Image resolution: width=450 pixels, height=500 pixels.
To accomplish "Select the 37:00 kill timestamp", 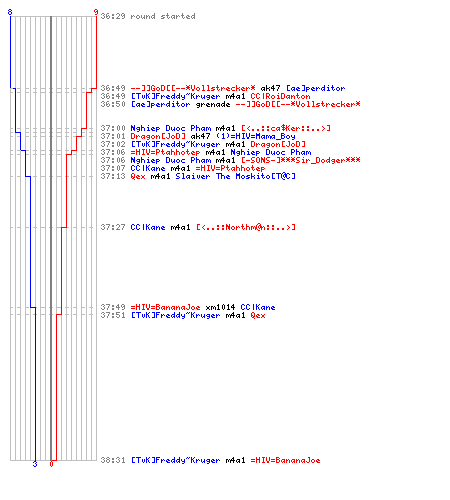I will [x=113, y=128].
